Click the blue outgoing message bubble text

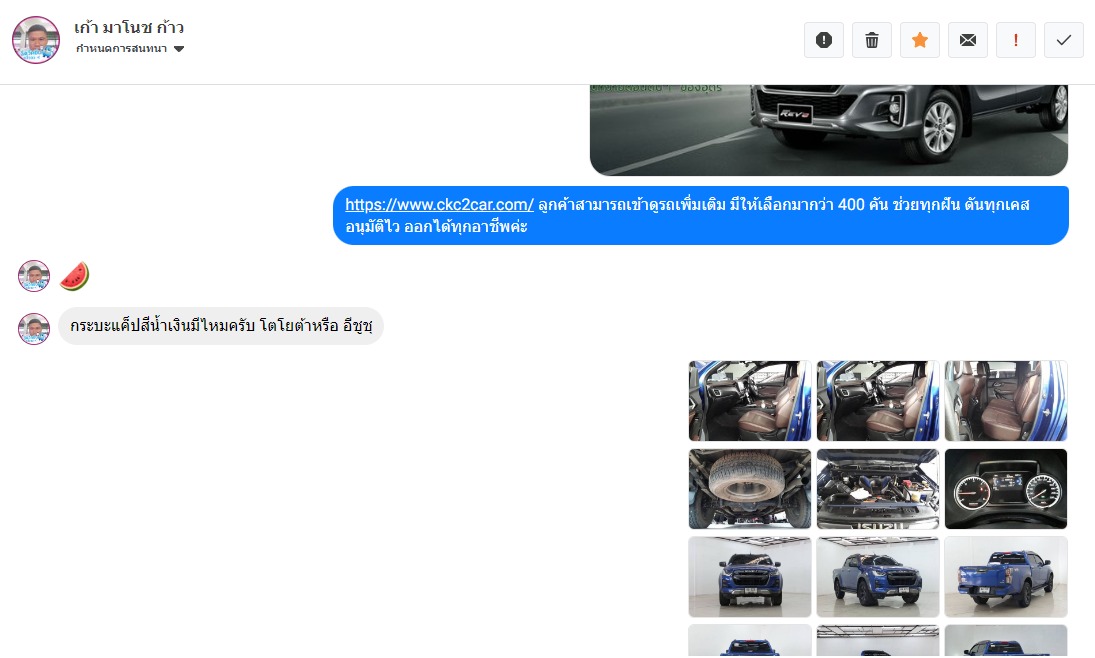point(700,215)
